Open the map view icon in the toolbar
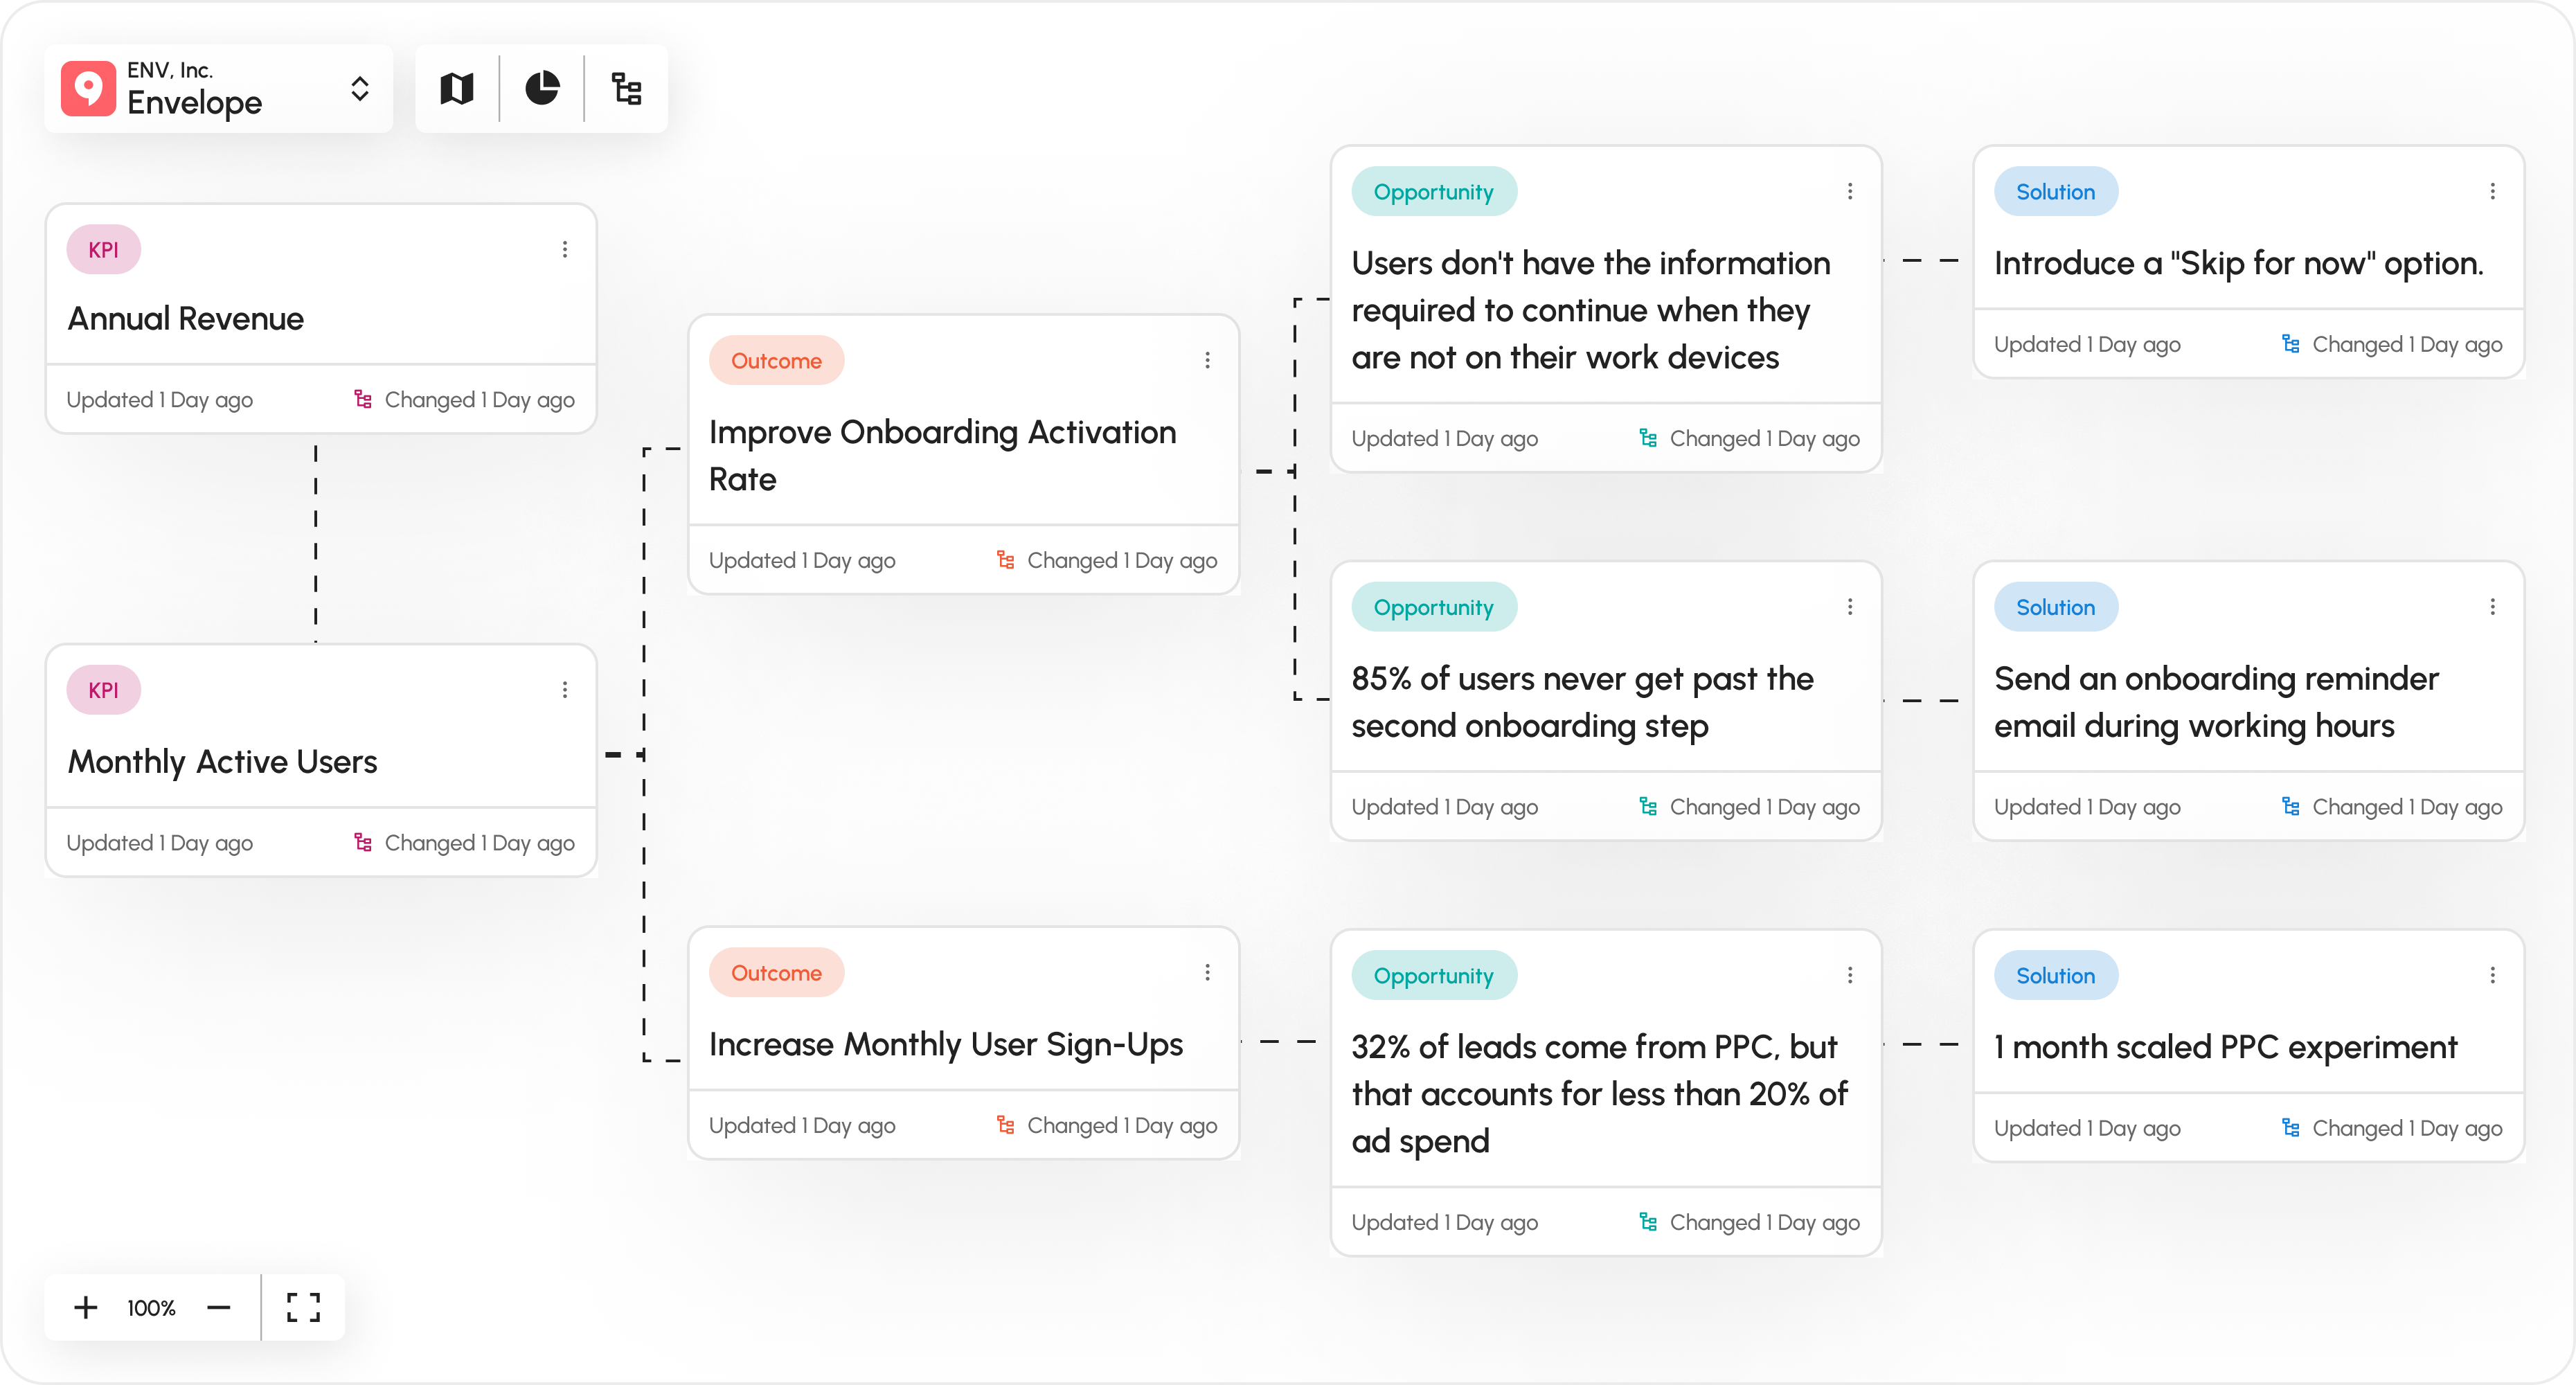The height and width of the screenshot is (1385, 2576). 456,89
